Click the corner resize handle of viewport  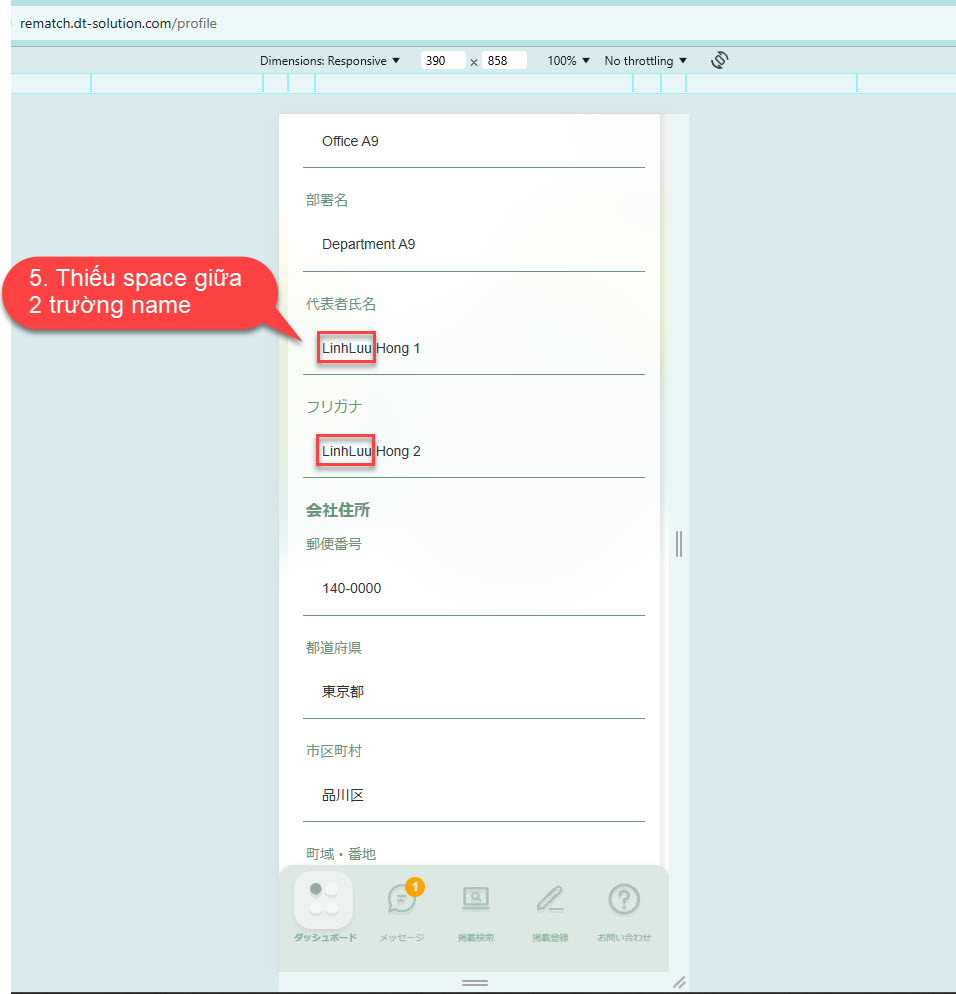coord(679,982)
